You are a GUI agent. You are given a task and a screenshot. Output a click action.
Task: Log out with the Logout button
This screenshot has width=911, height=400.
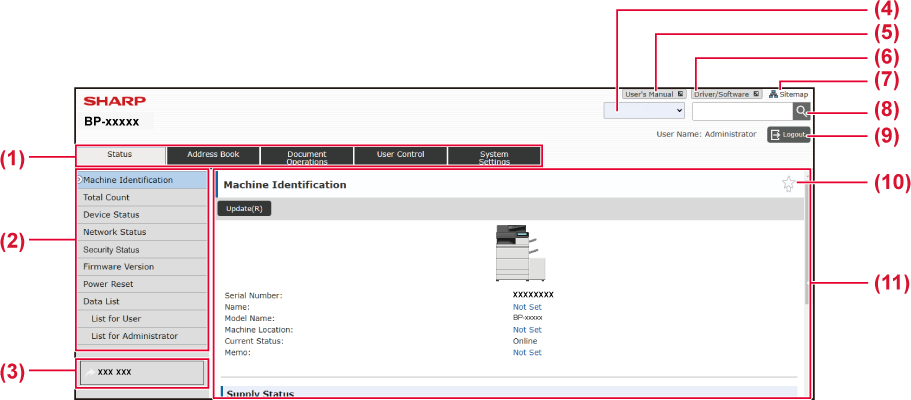[x=788, y=135]
